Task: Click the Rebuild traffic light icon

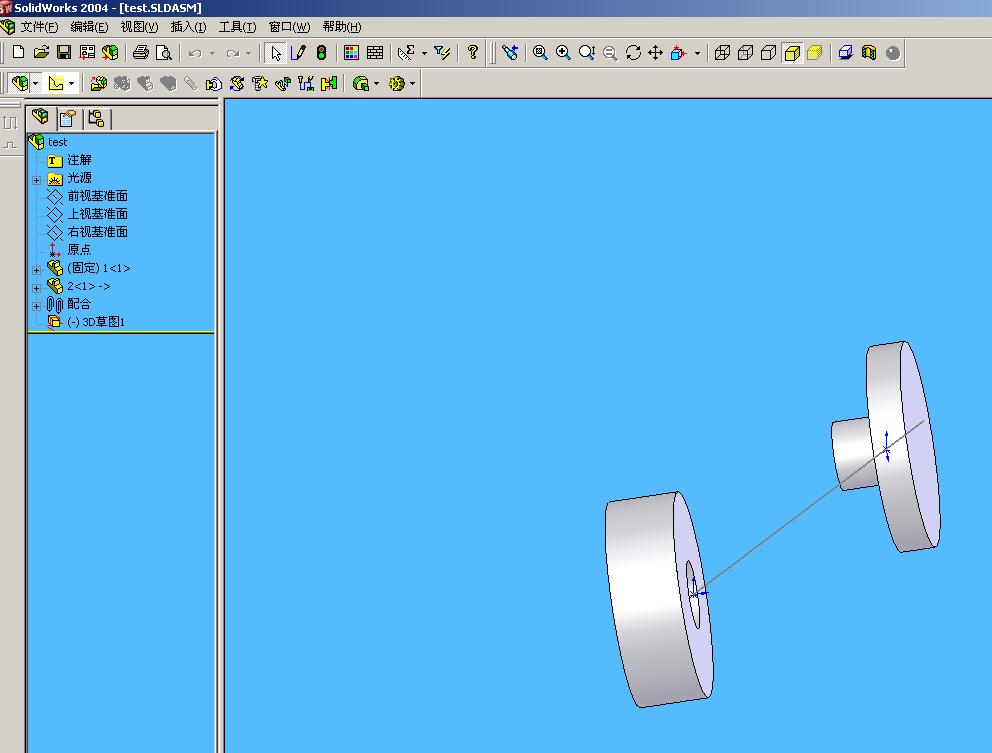Action: click(321, 53)
